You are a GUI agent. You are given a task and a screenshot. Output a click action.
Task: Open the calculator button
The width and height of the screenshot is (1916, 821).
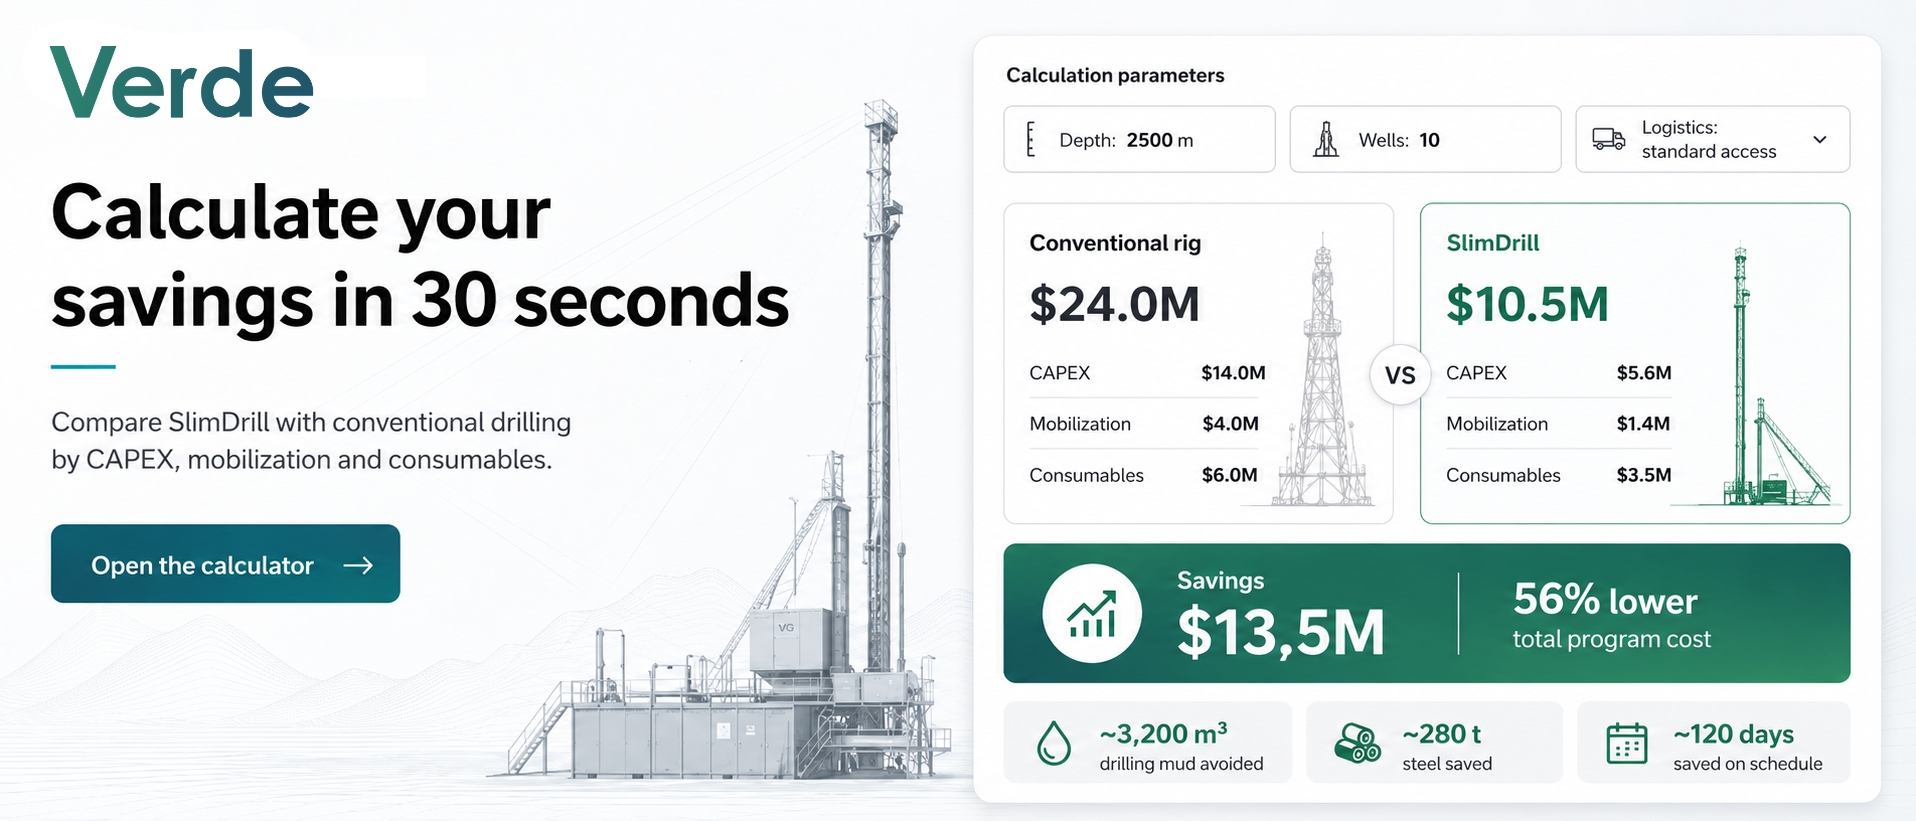point(225,564)
